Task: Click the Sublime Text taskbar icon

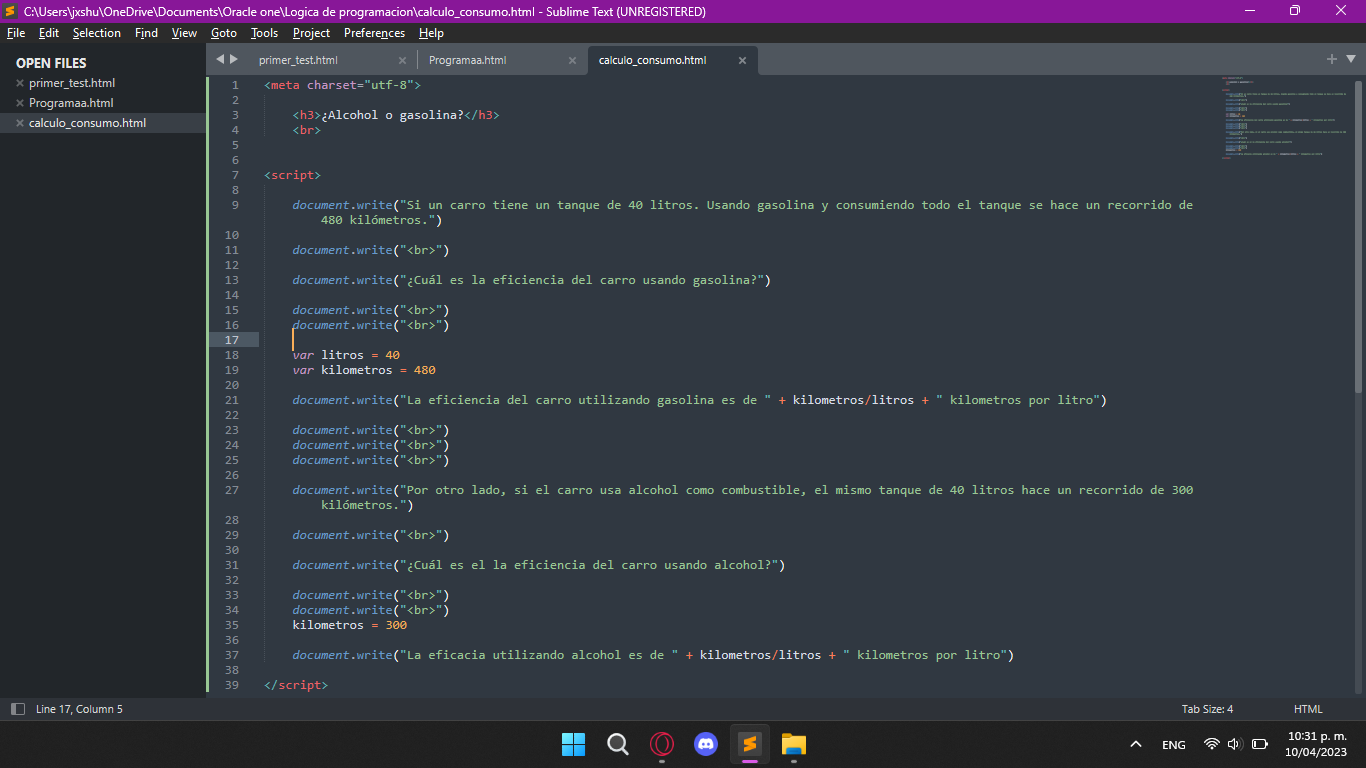Action: coord(750,744)
